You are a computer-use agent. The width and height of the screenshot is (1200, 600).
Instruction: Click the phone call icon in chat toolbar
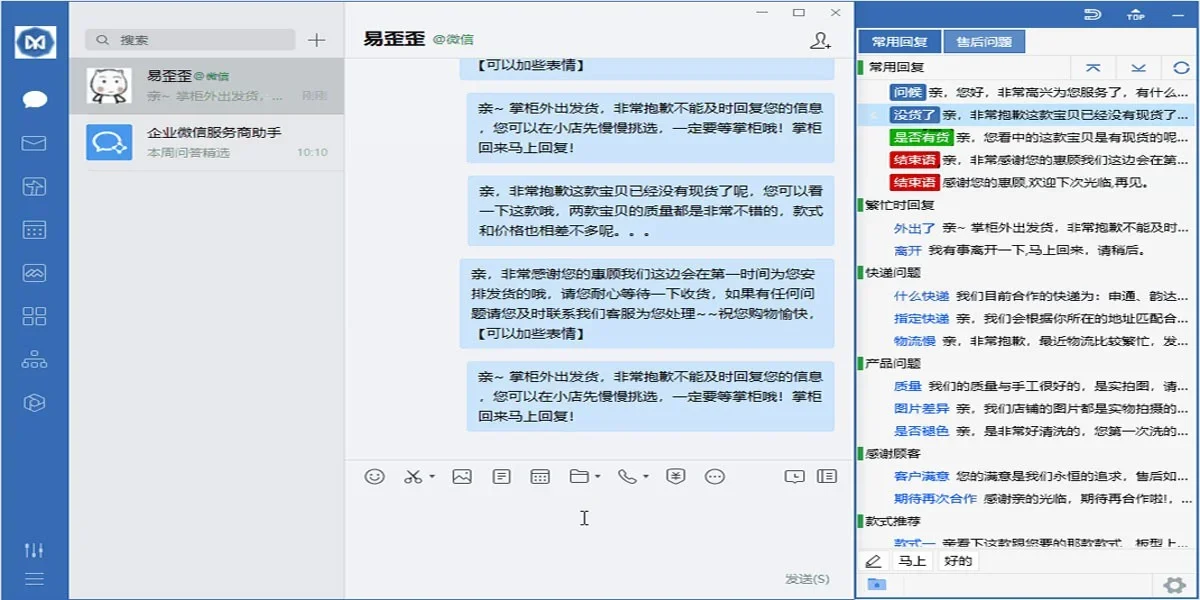(x=627, y=477)
